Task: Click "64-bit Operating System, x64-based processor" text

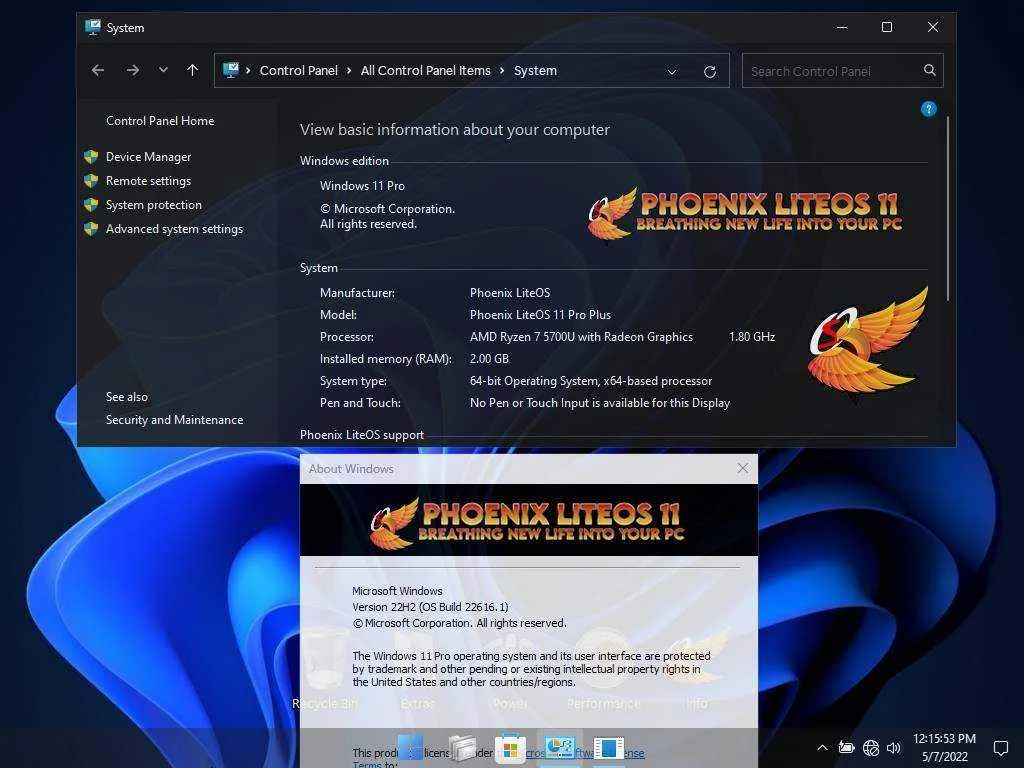Action: [x=591, y=381]
